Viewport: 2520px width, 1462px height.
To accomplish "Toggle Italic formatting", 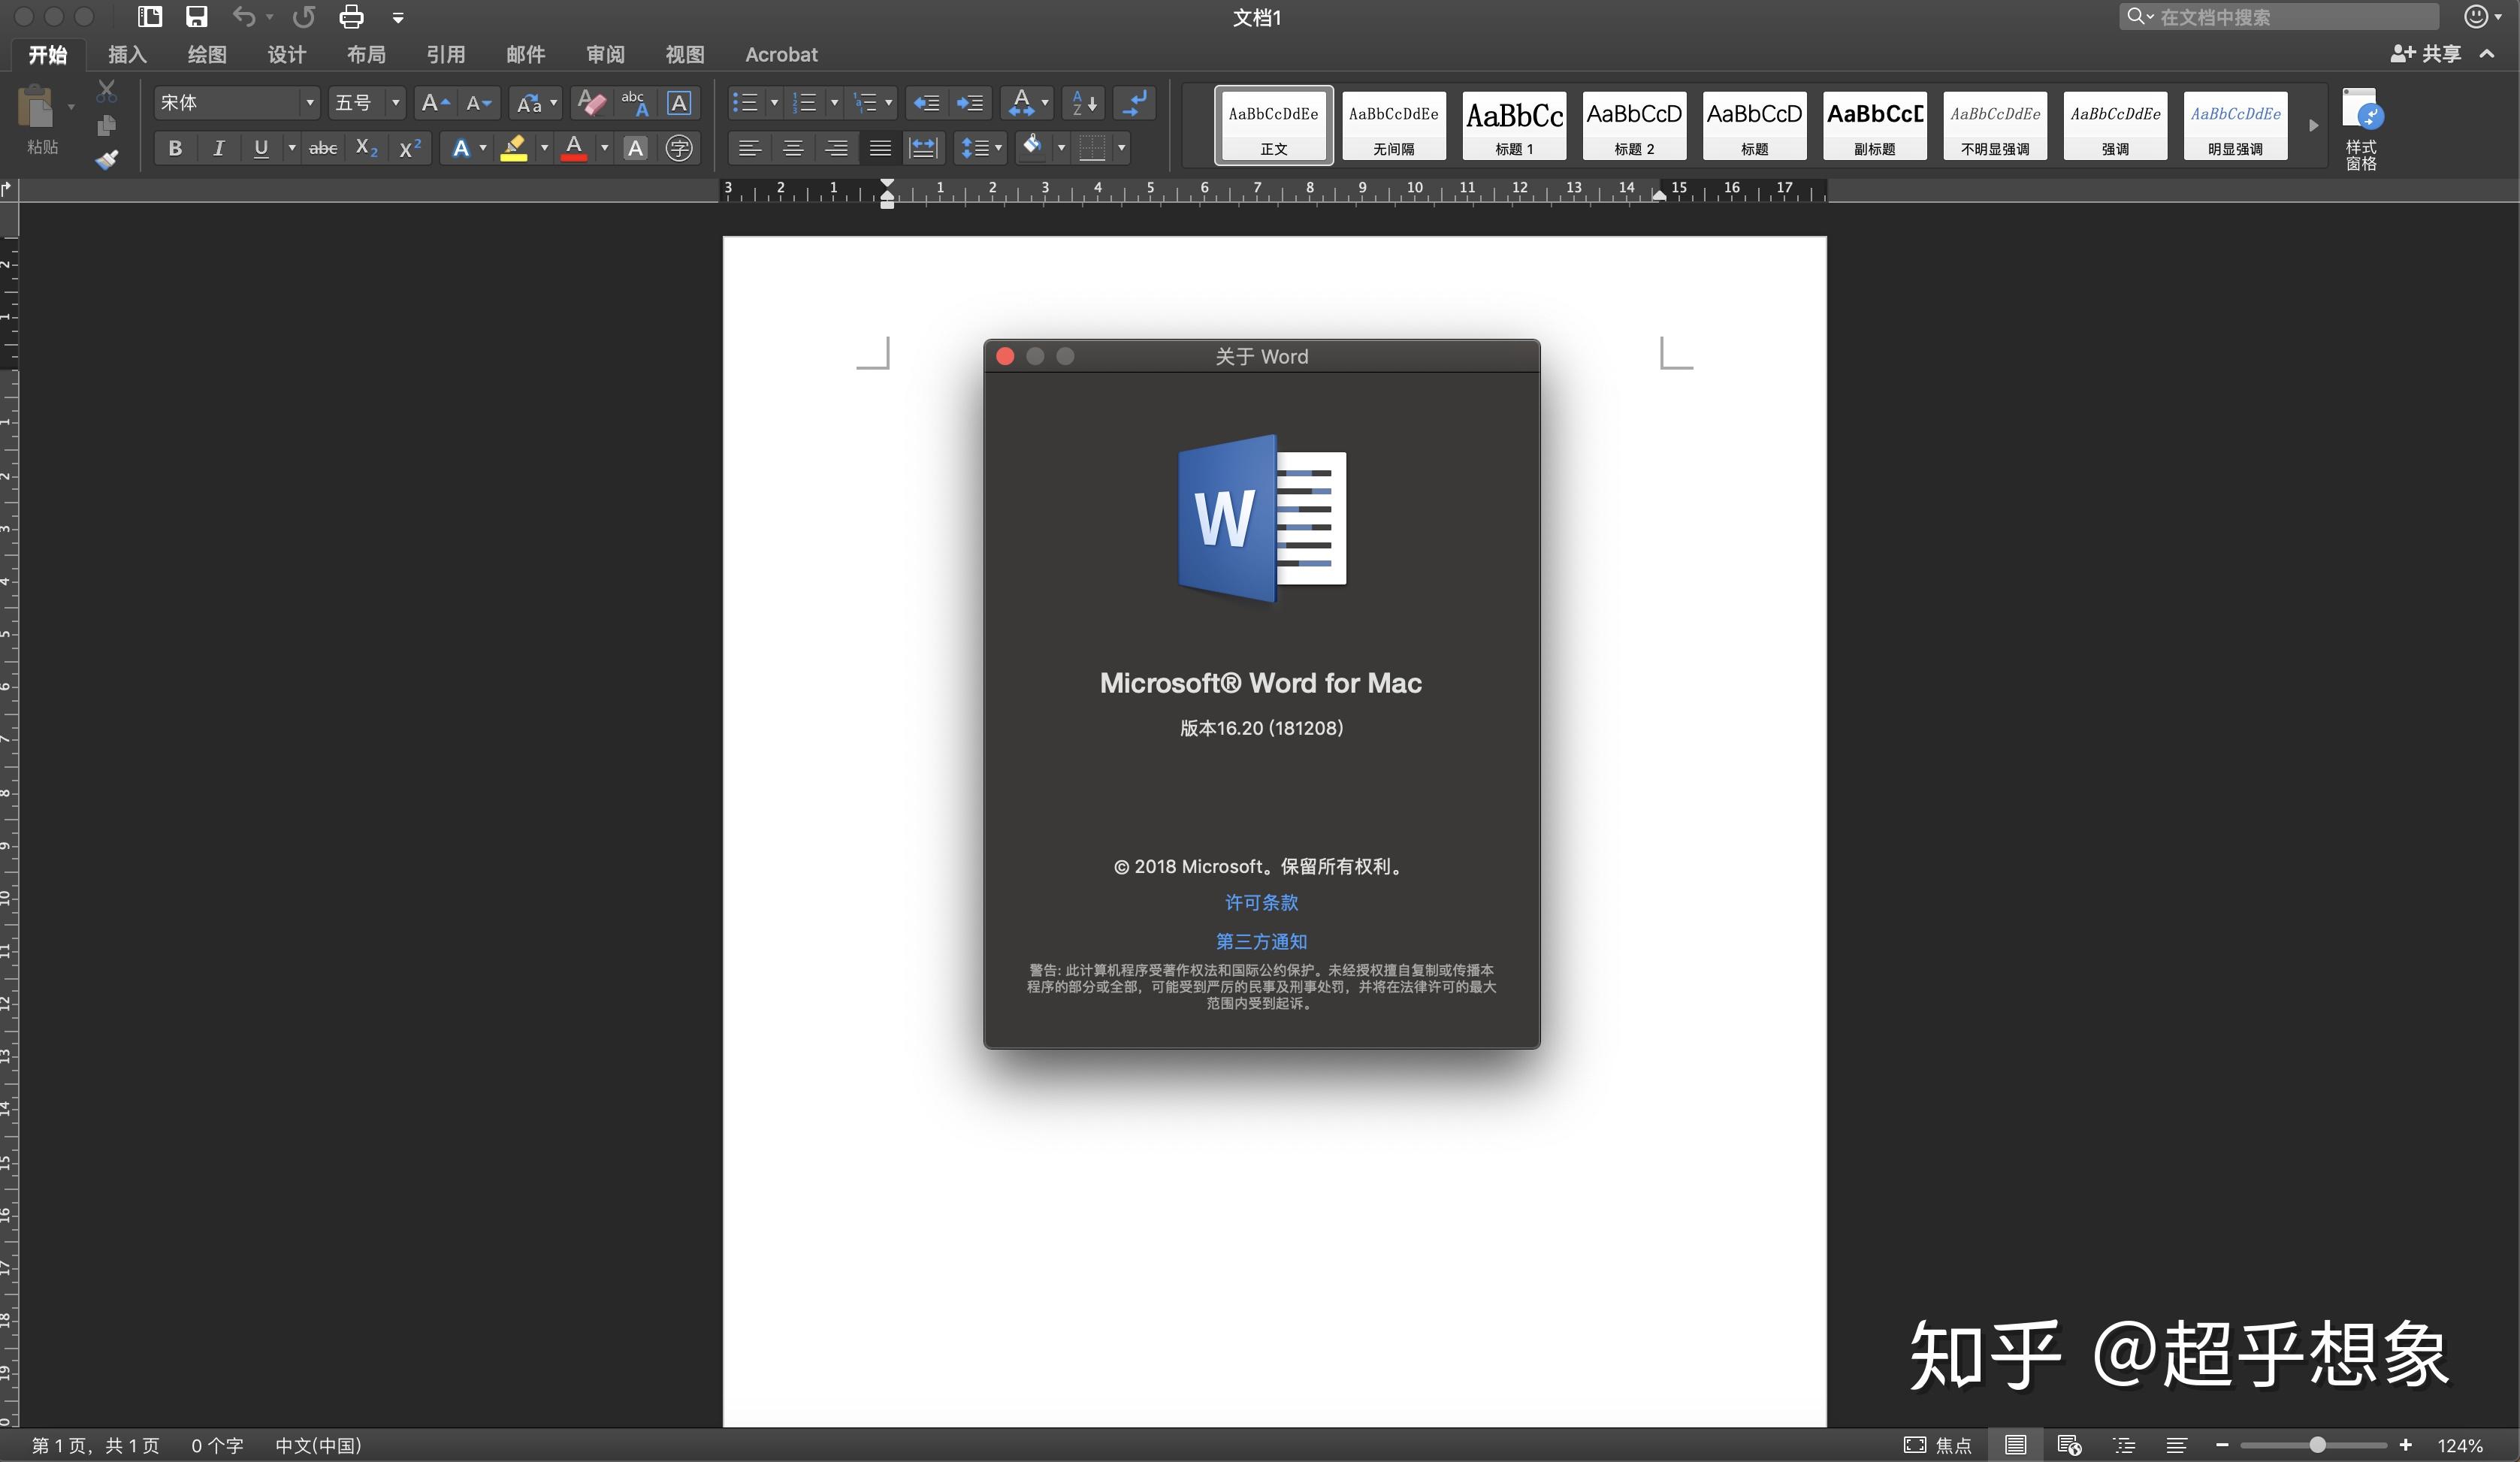I will [x=218, y=148].
